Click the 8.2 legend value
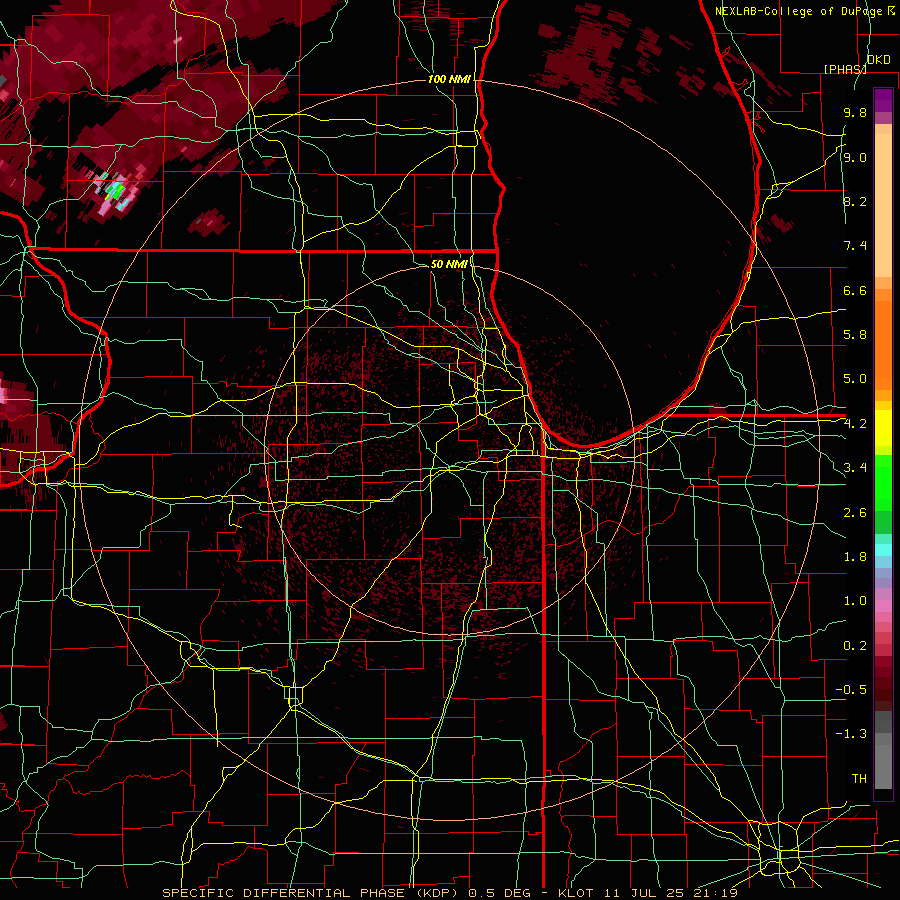 (855, 201)
